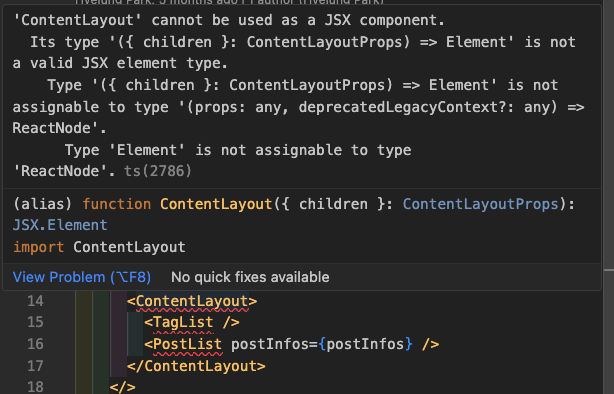Click the closing ContentLayout tag on line 17

tap(196, 366)
